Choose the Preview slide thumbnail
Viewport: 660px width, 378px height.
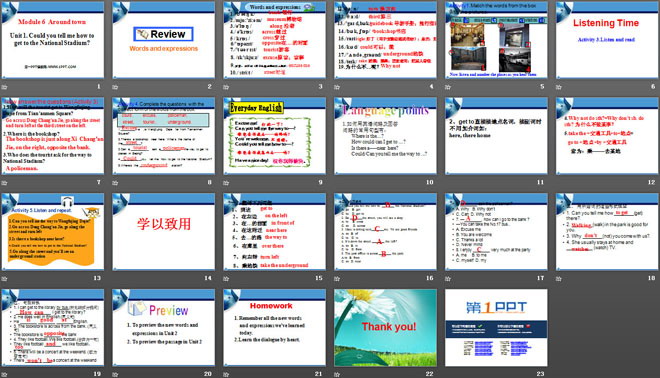tap(163, 327)
